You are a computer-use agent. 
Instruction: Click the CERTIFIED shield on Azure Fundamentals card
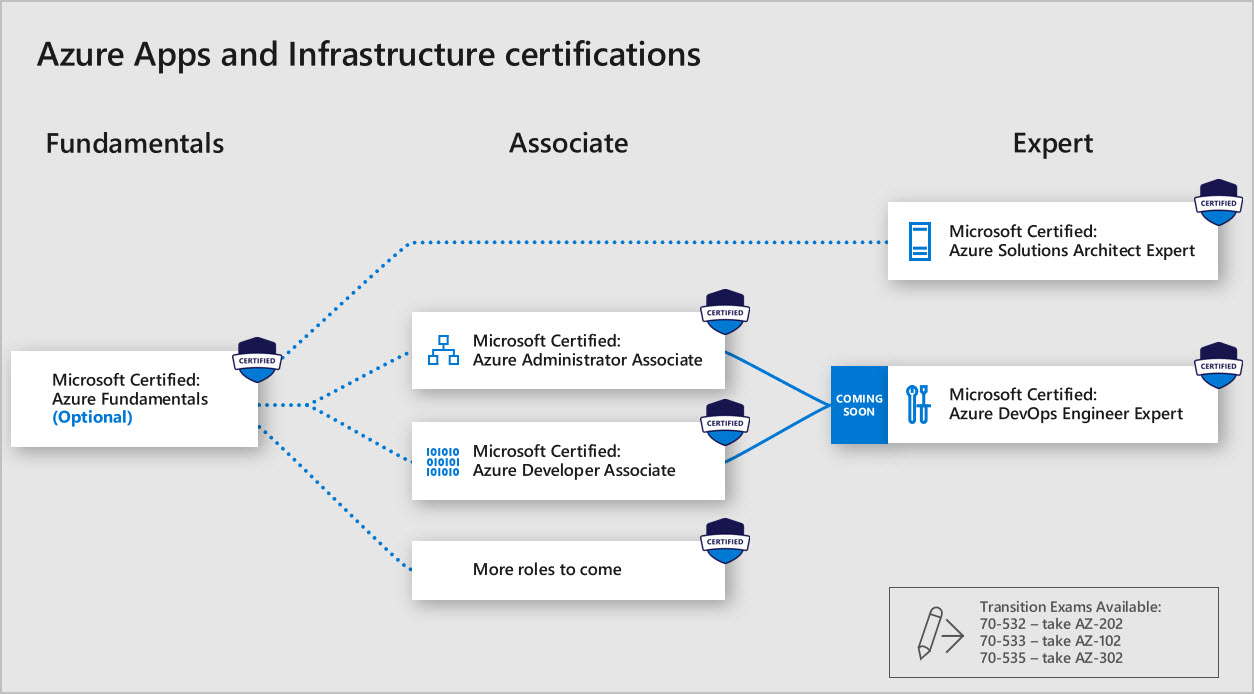point(257,360)
